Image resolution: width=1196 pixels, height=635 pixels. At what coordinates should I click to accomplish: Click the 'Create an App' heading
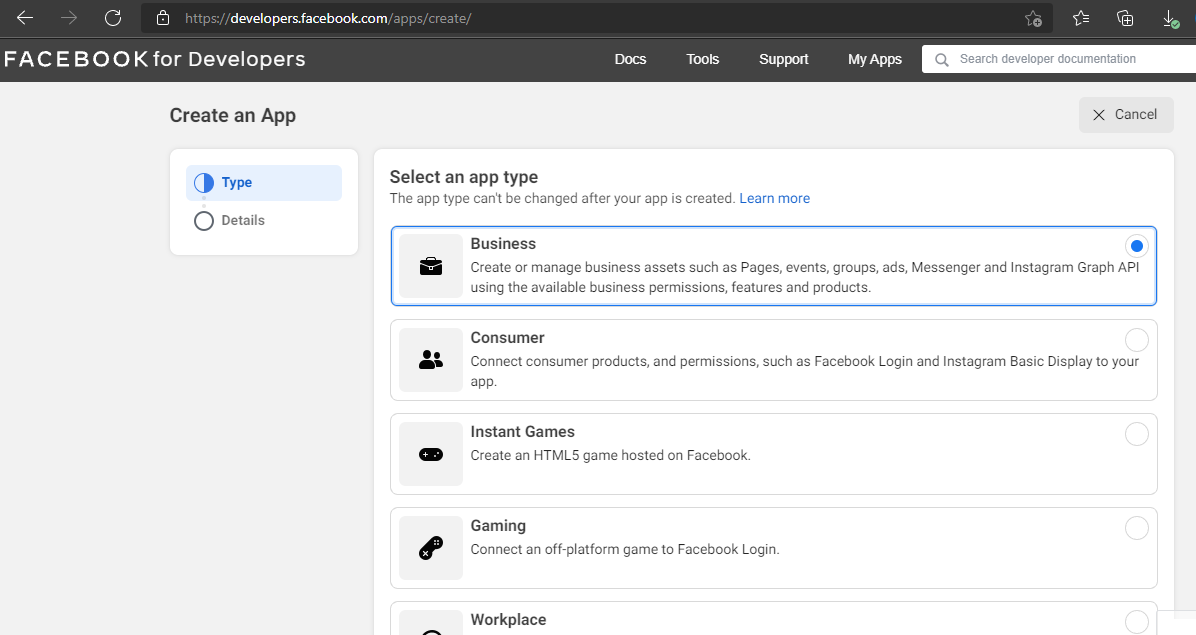pyautogui.click(x=233, y=115)
